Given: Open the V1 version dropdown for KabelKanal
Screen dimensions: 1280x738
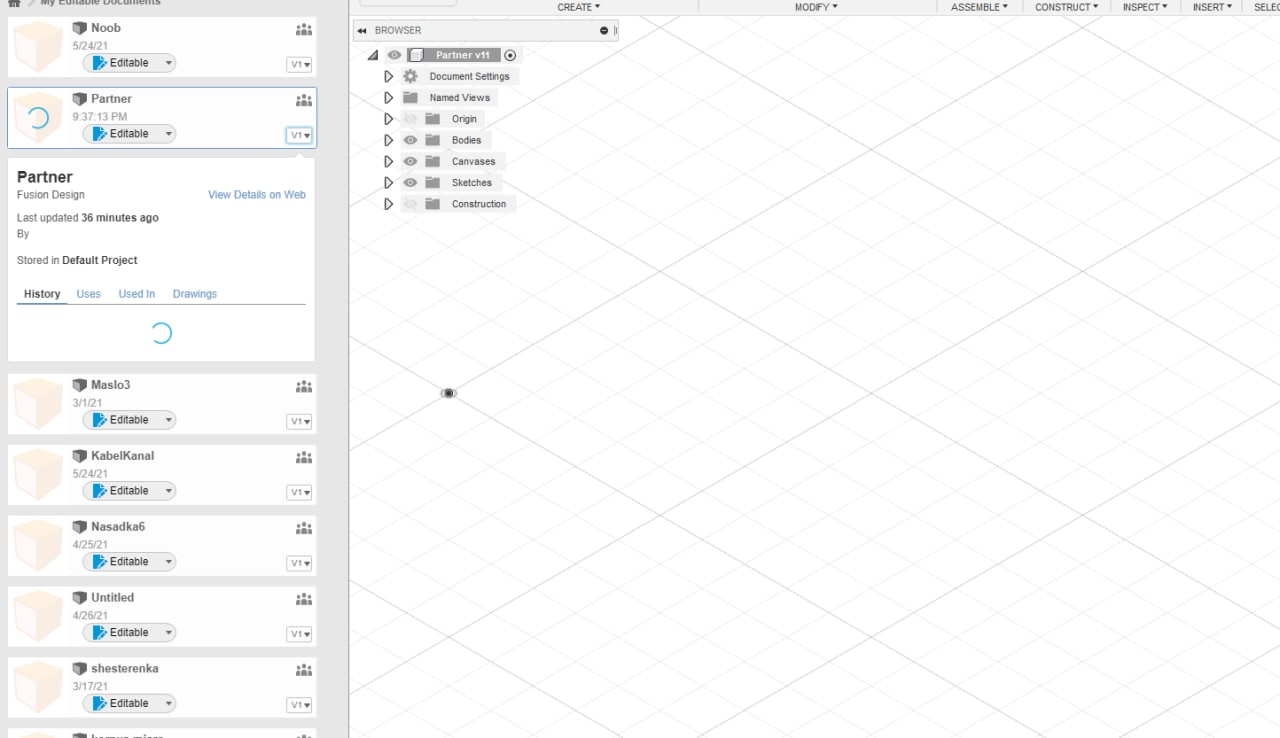Looking at the screenshot, I should pos(299,493).
